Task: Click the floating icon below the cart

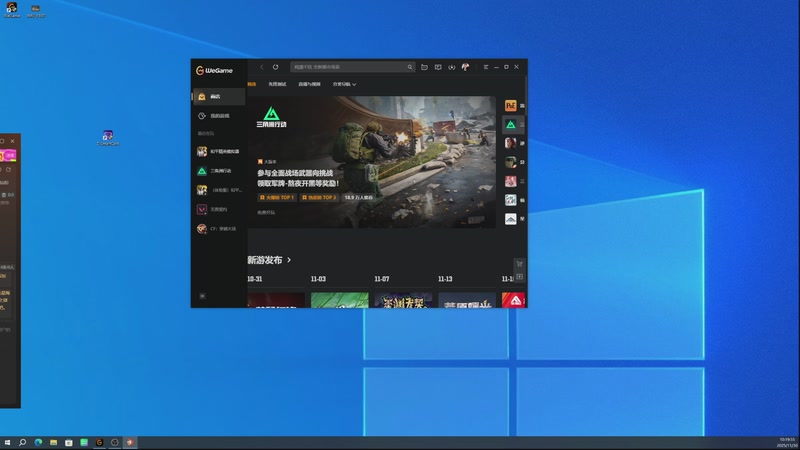Action: [x=519, y=277]
